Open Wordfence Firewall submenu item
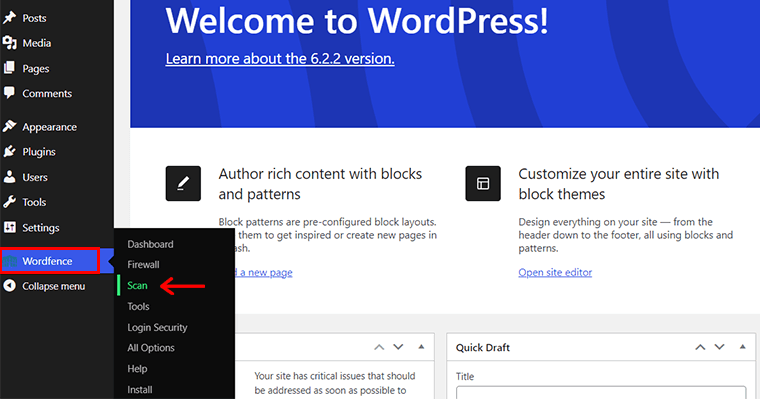Screen dimensions: 760x399 pos(143,264)
